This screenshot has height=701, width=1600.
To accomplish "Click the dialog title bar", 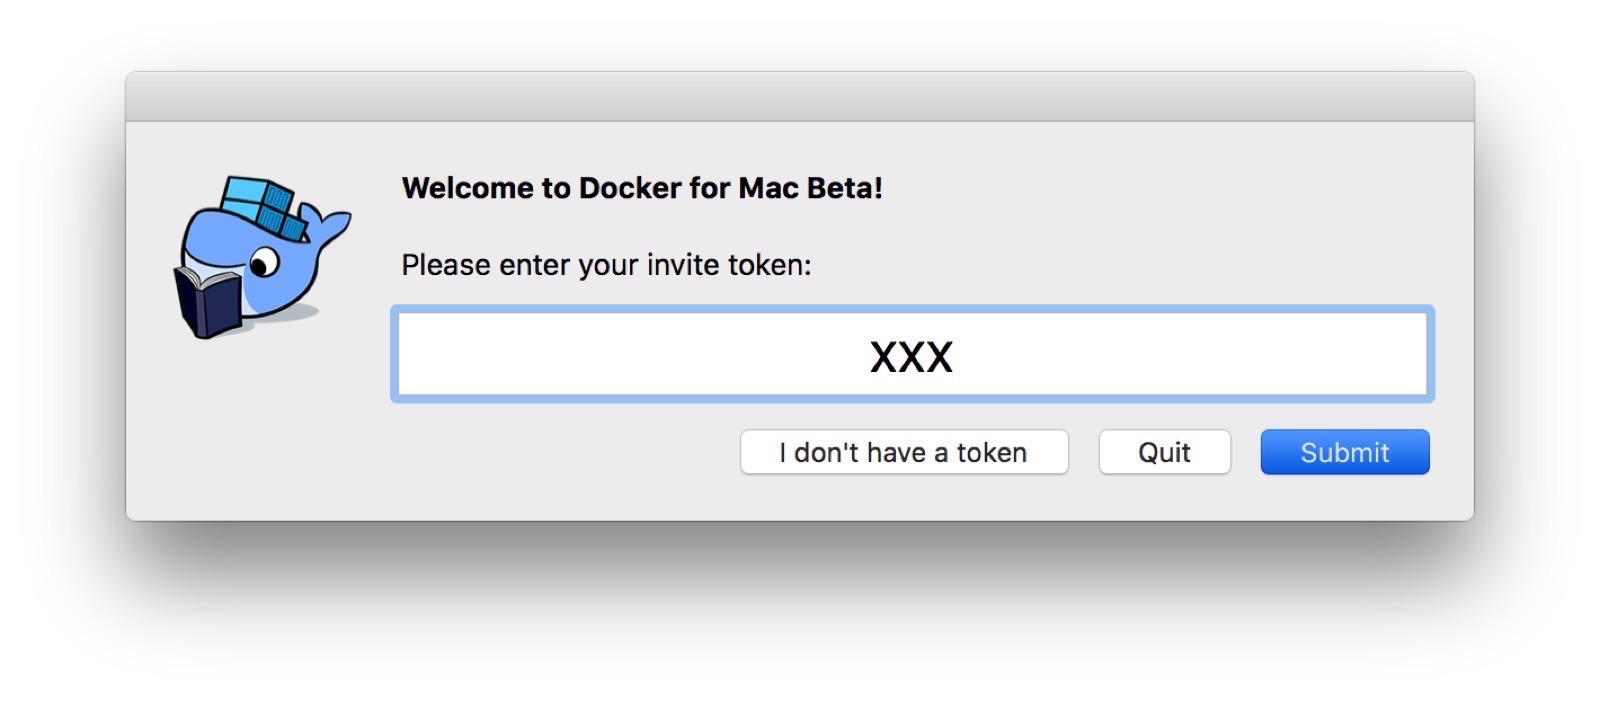I will pos(800,93).
